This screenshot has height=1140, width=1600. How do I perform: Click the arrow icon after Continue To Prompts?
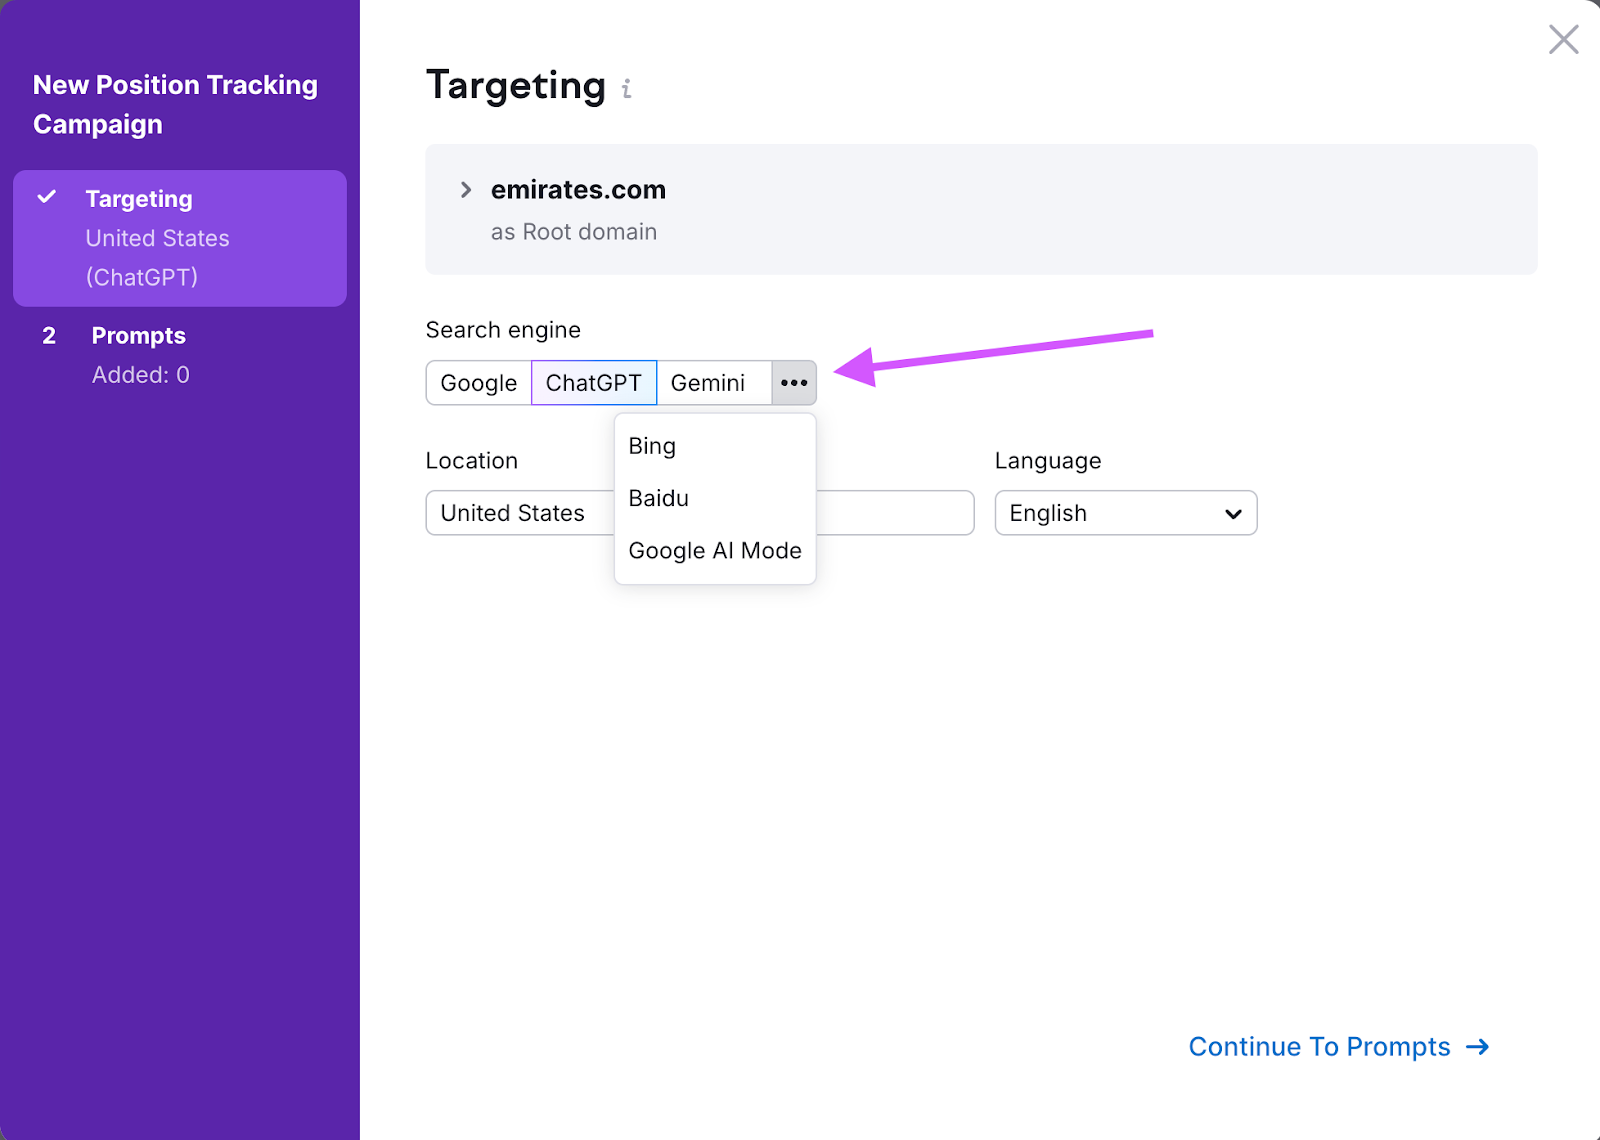[1477, 1047]
